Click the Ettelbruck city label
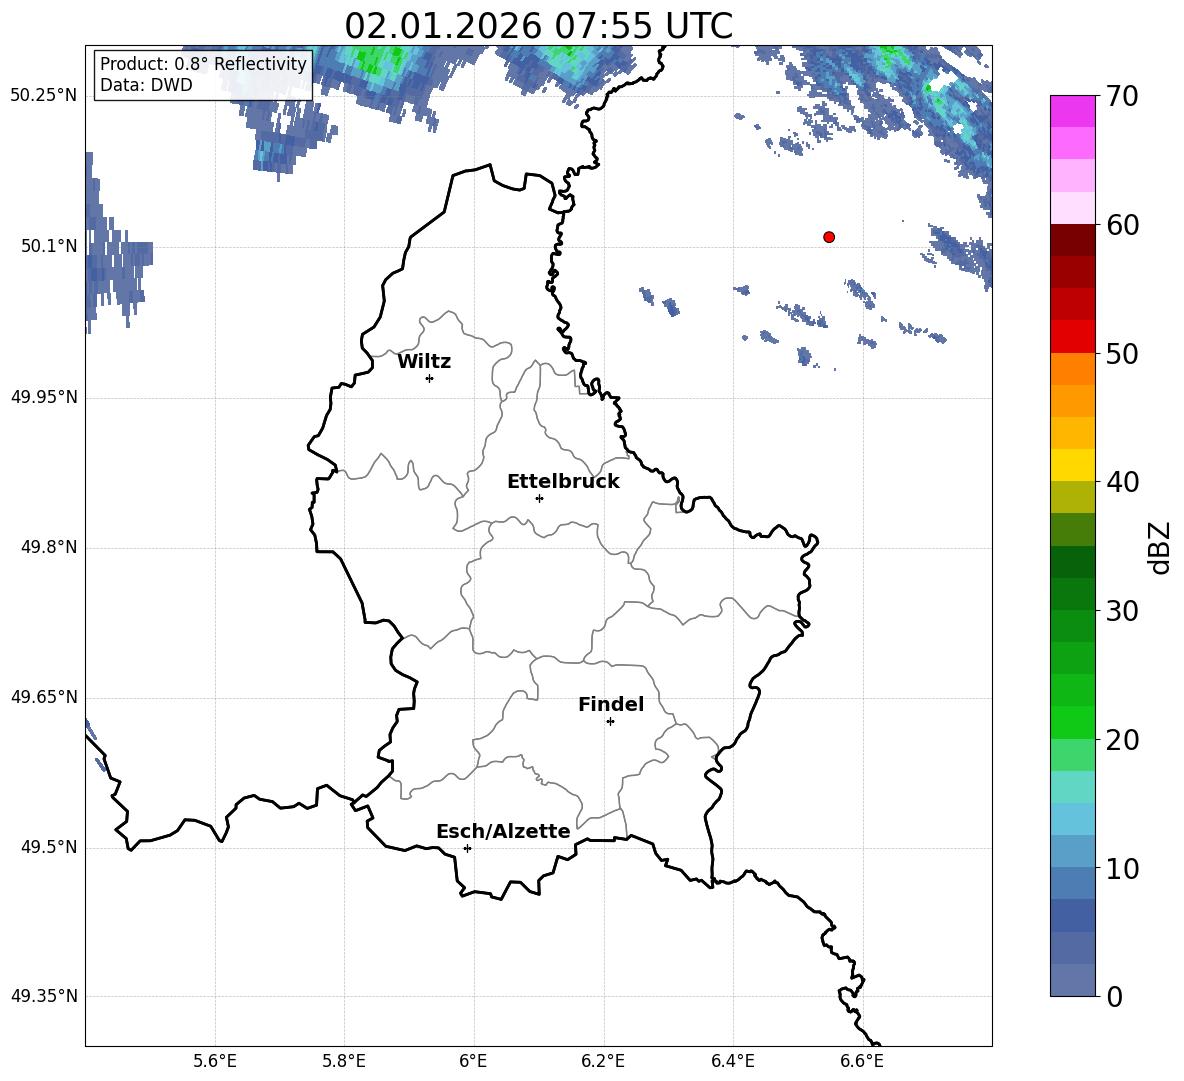1184x1081 pixels. pyautogui.click(x=563, y=482)
